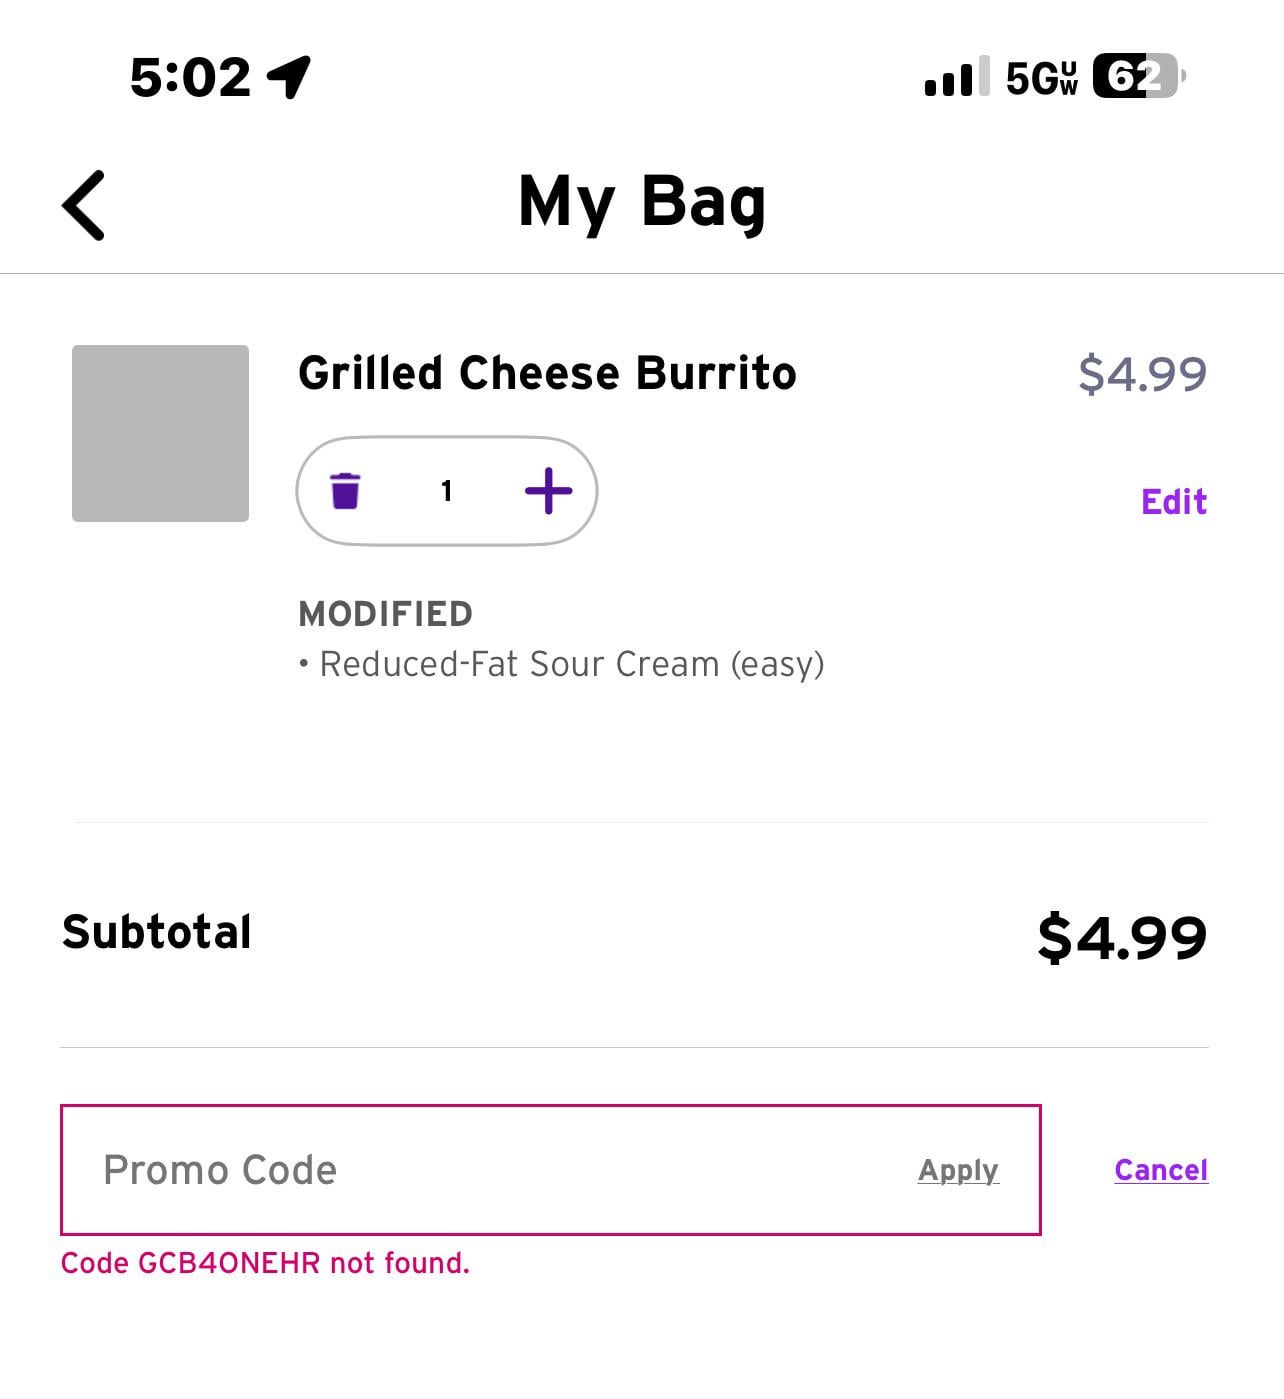Tap the My Bag page title
This screenshot has width=1284, height=1399.
[642, 202]
